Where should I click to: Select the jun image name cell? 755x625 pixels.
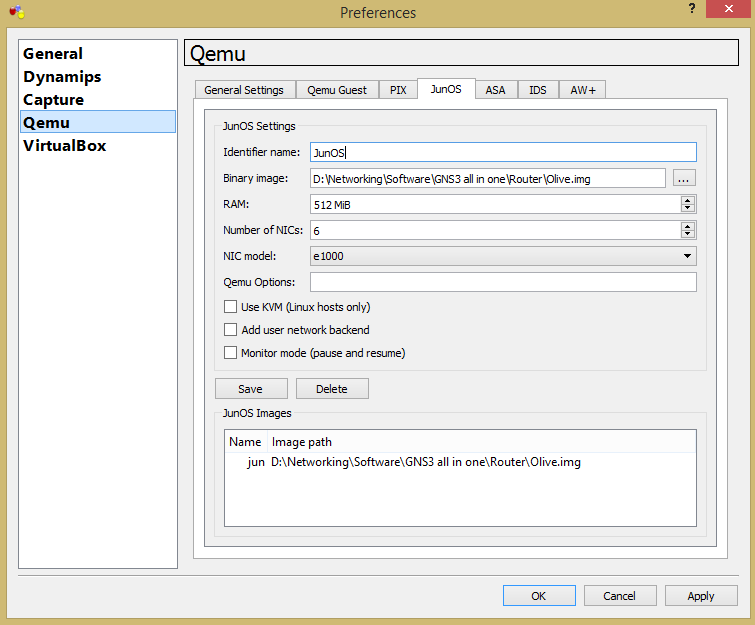pyautogui.click(x=256, y=462)
